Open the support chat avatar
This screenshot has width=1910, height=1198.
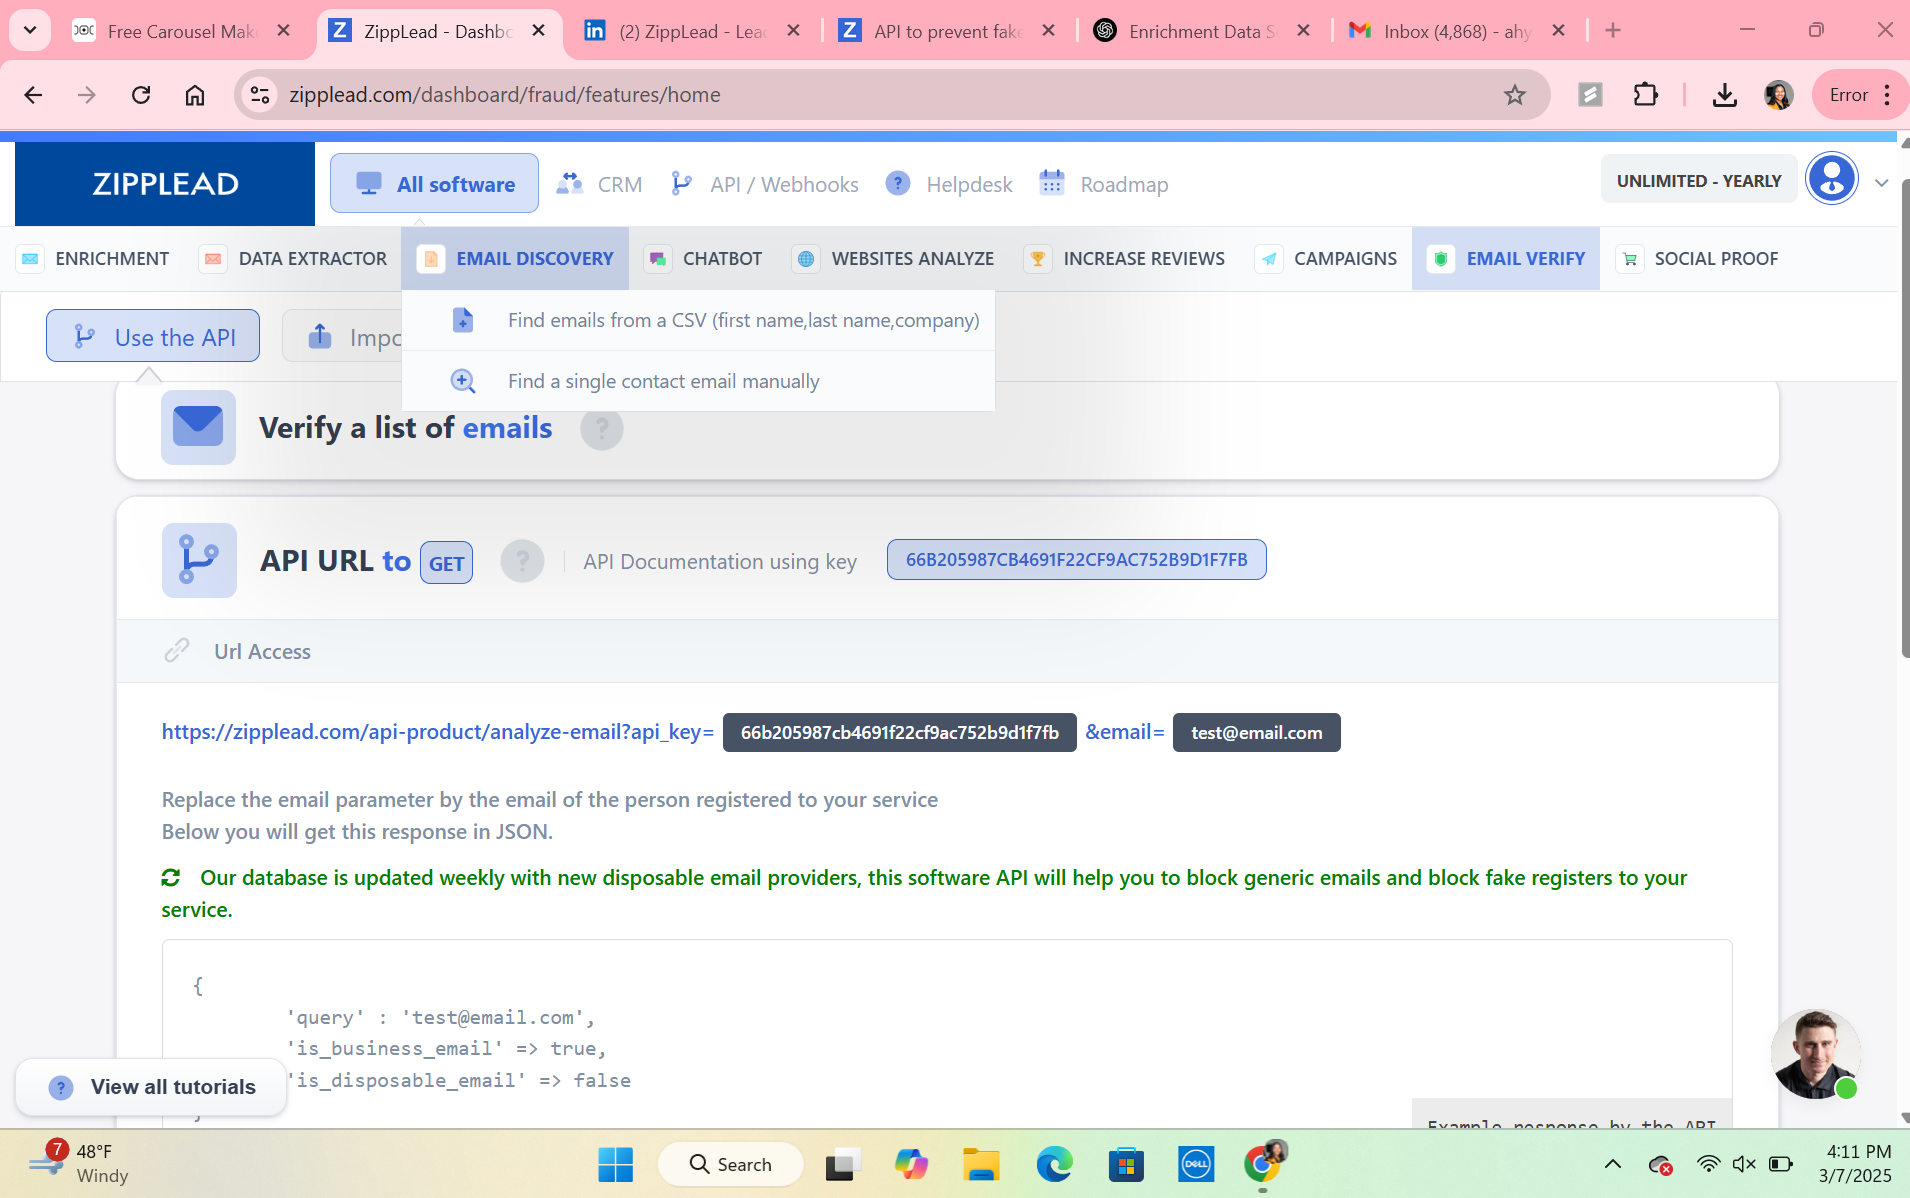pyautogui.click(x=1815, y=1054)
